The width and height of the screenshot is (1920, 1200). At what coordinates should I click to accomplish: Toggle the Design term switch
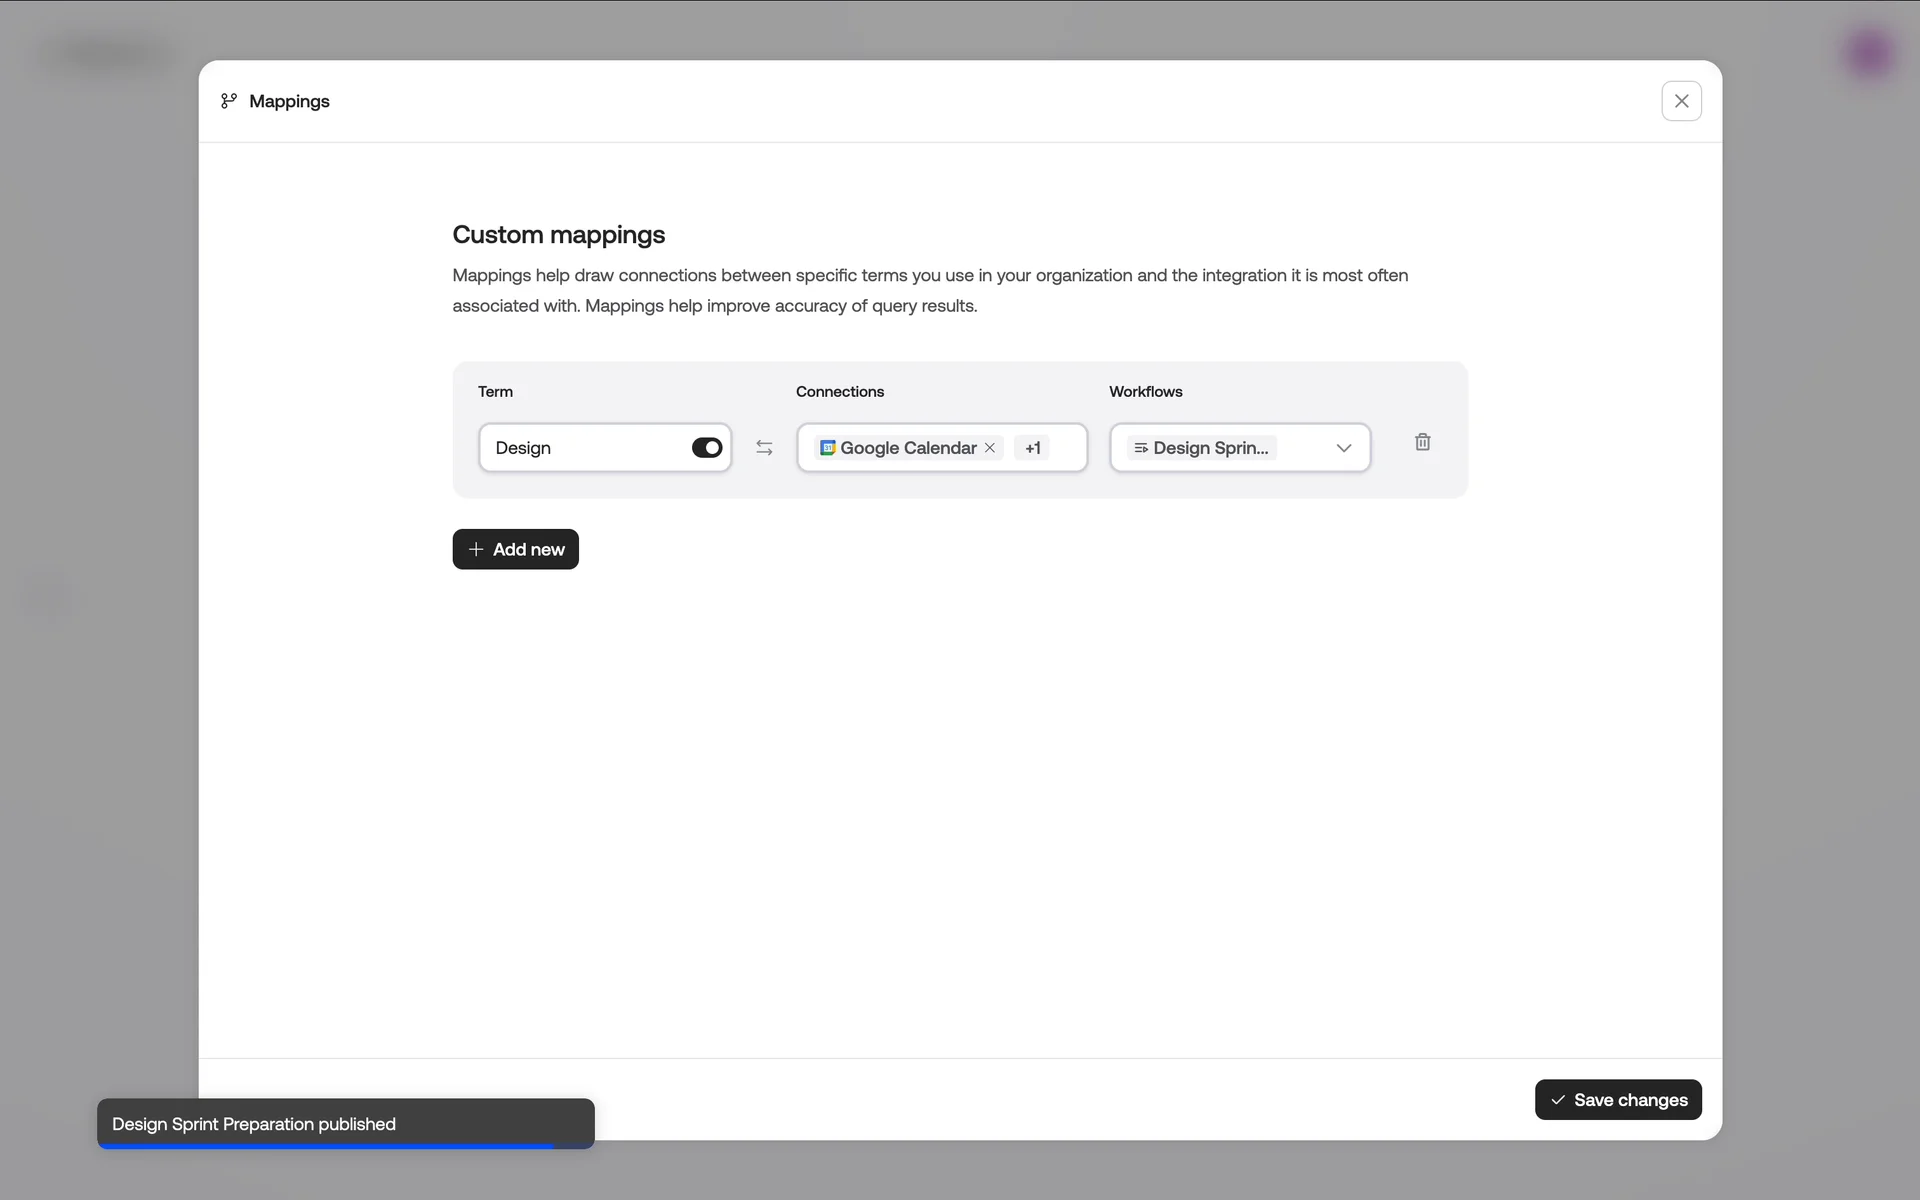click(706, 448)
